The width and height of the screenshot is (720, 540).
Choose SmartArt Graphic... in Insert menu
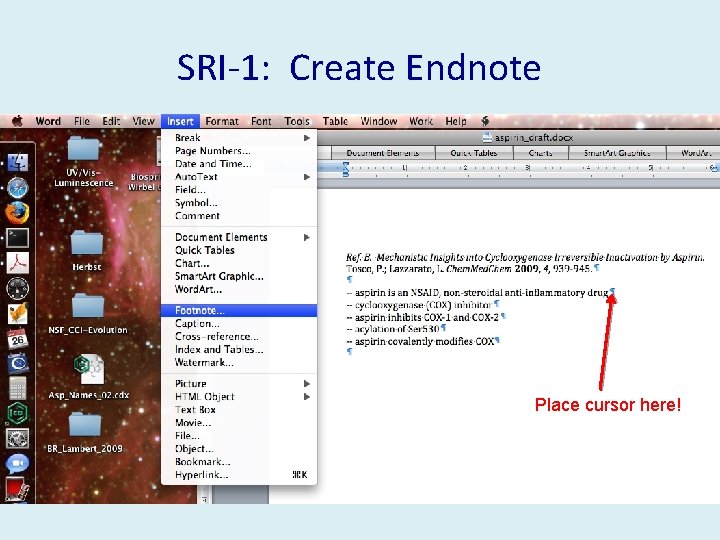[239, 276]
